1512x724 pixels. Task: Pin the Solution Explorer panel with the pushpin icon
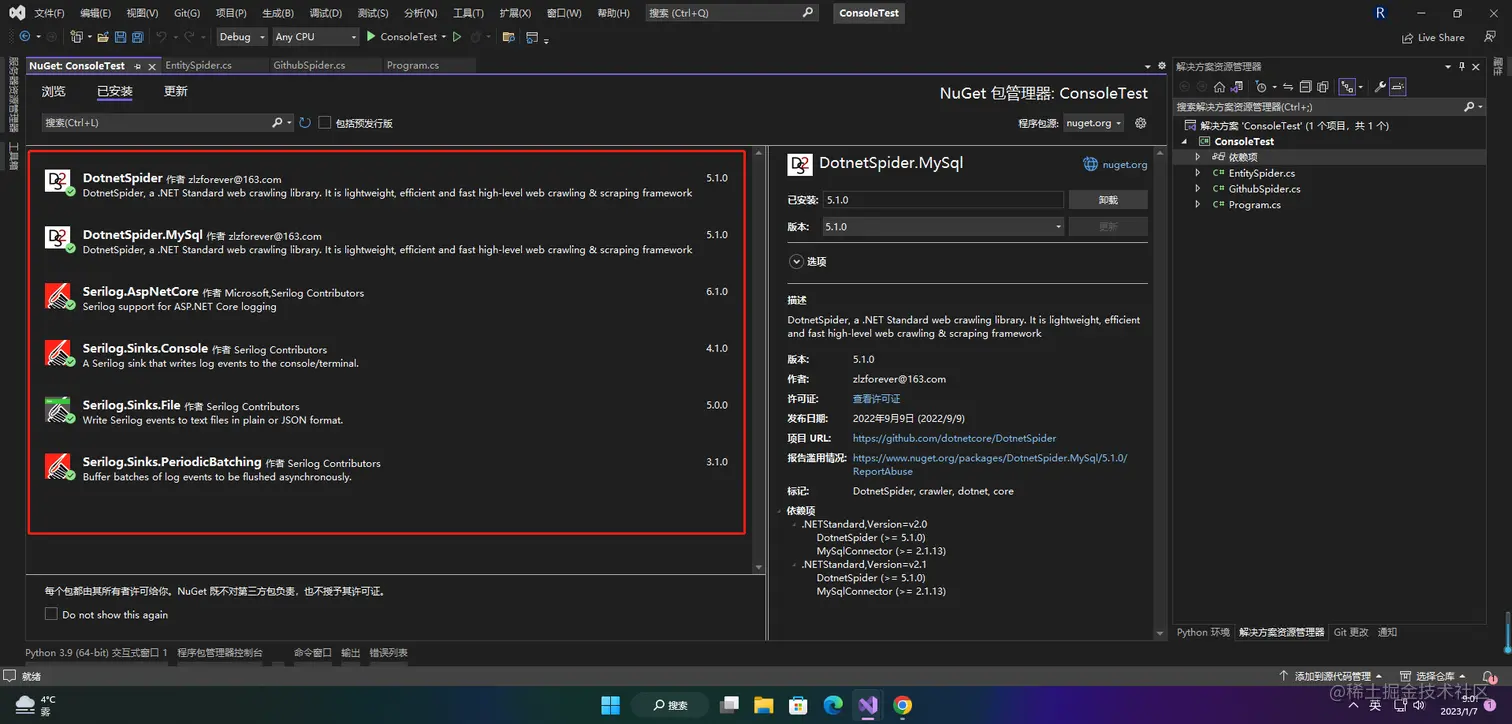coord(1462,67)
